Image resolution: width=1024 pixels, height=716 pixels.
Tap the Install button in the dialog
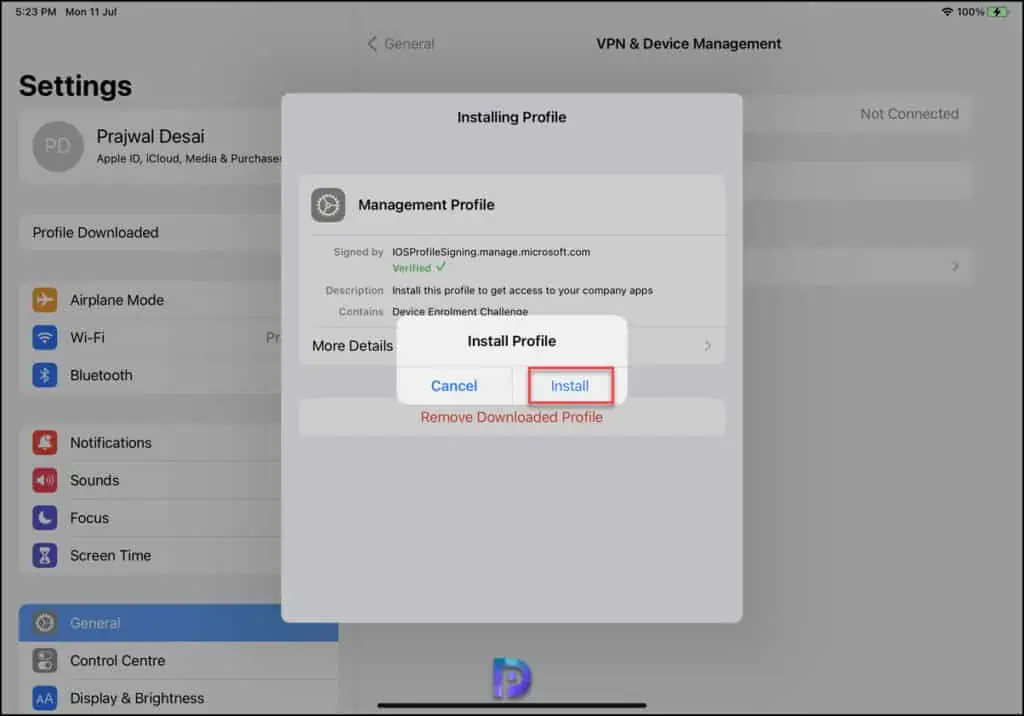(569, 385)
